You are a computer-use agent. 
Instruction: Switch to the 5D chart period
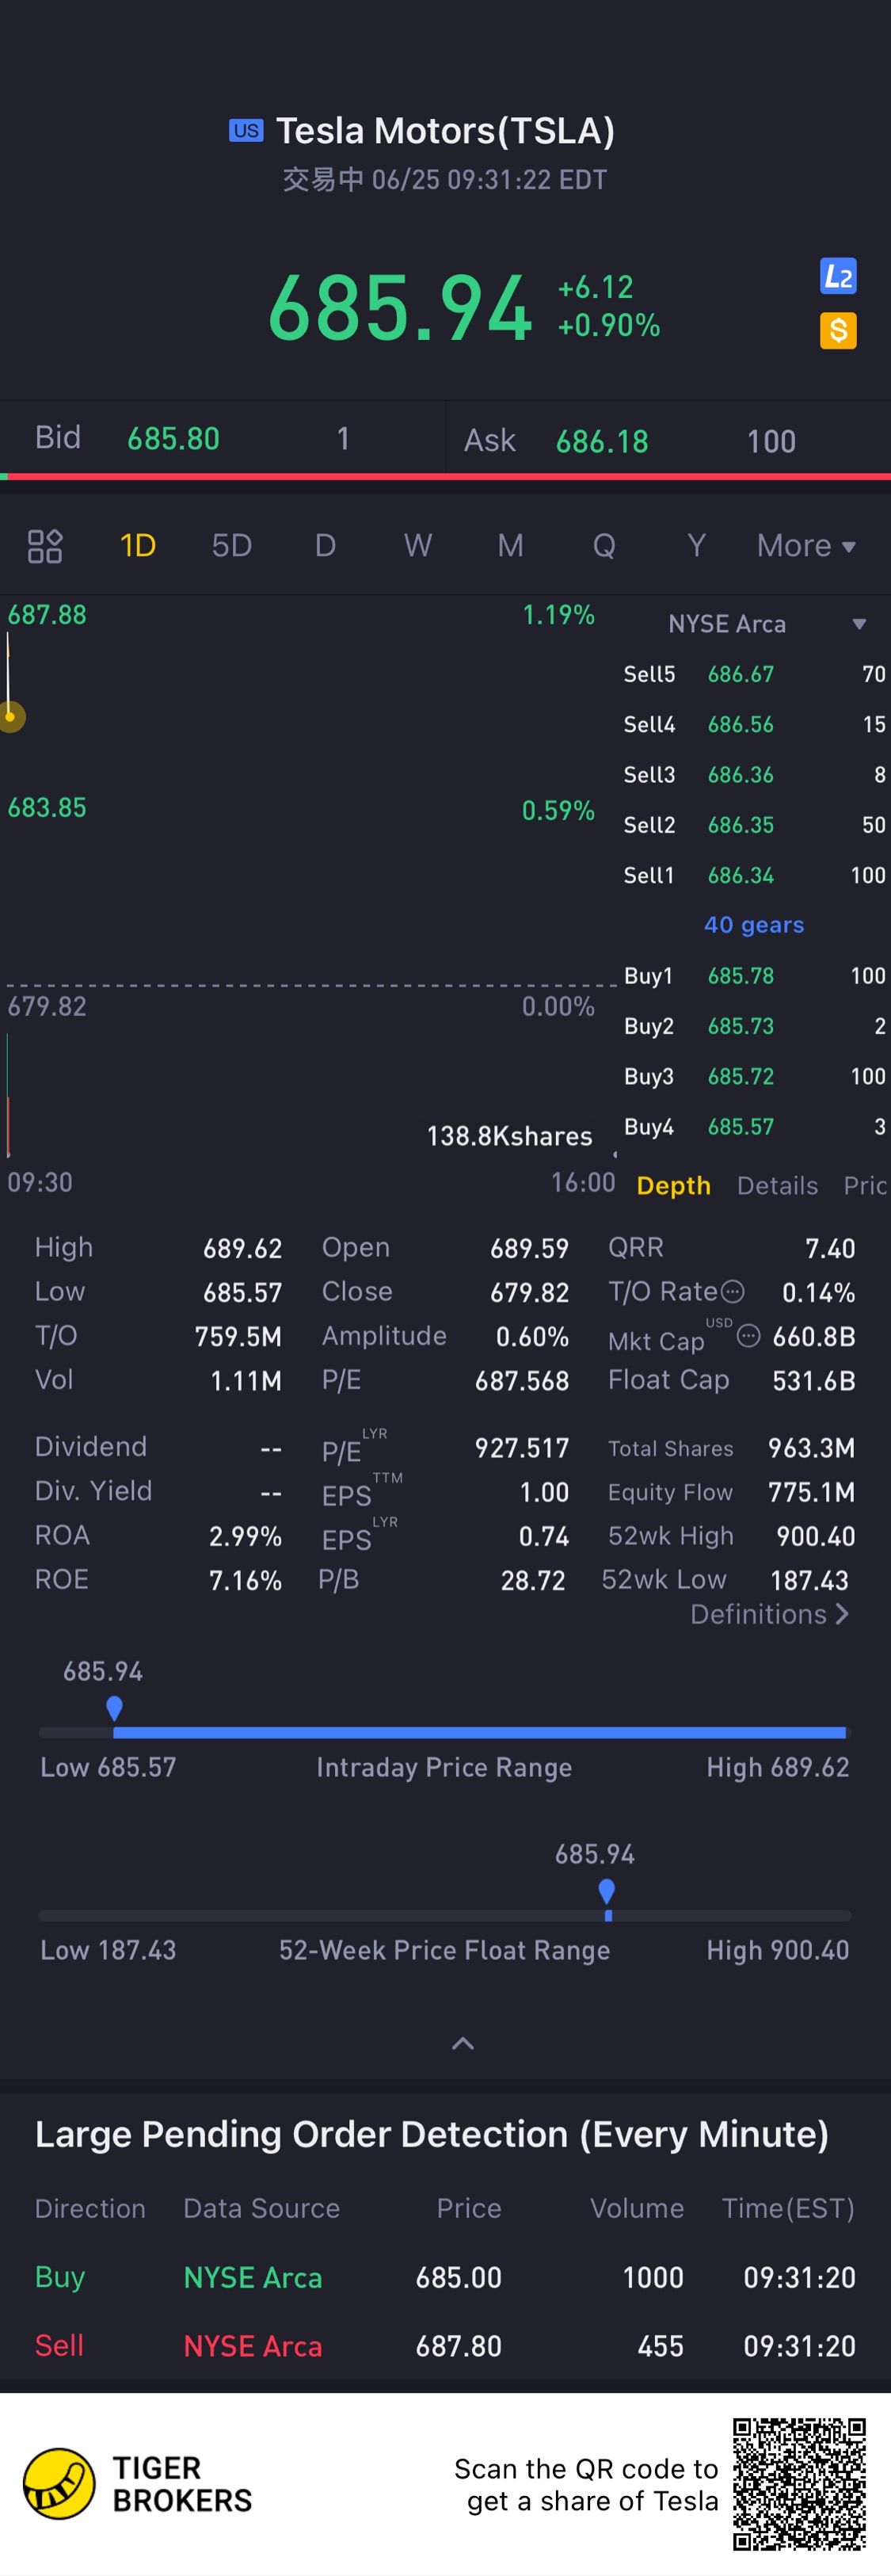(232, 546)
